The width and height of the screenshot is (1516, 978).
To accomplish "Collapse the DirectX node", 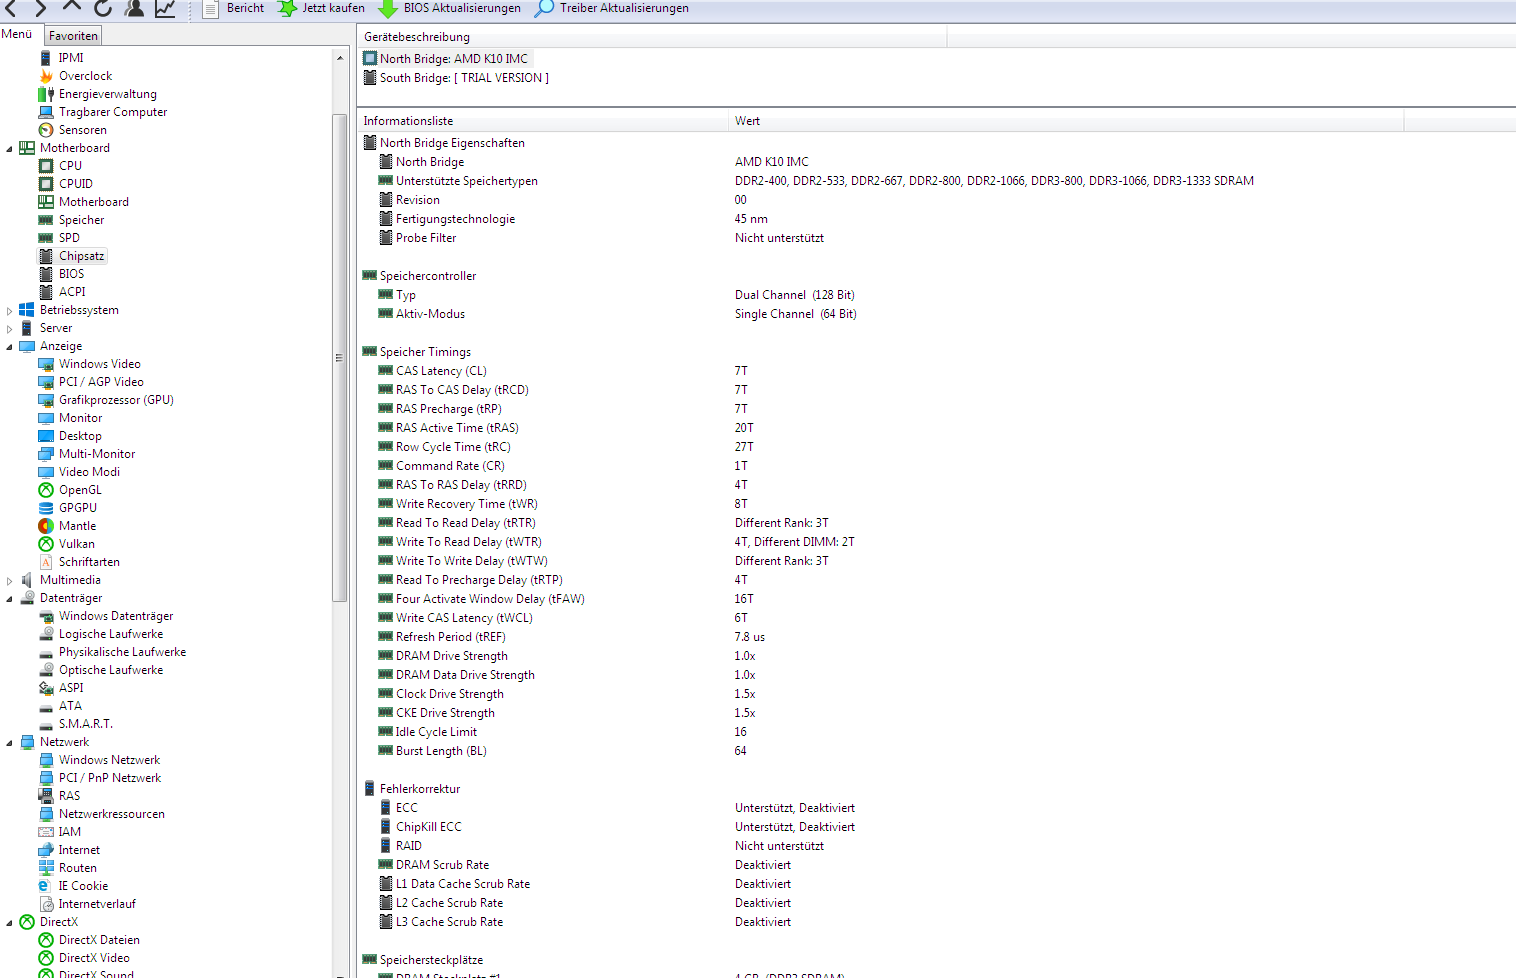I will coord(10,922).
